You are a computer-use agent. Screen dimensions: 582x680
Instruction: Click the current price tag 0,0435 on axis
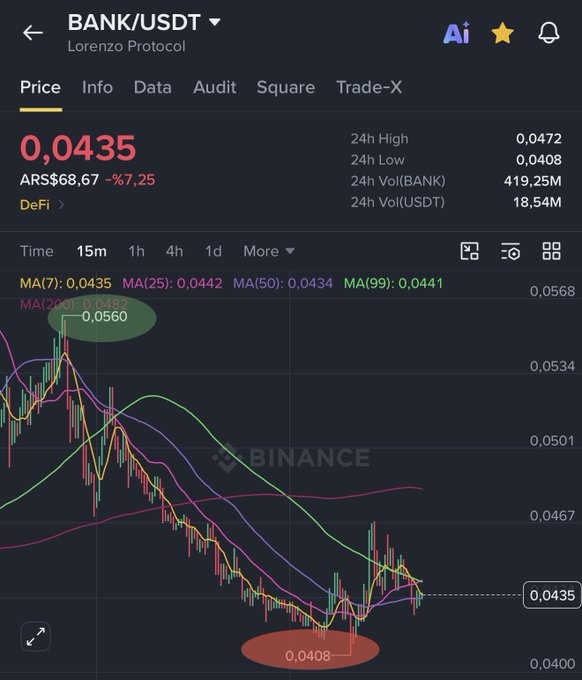552,595
